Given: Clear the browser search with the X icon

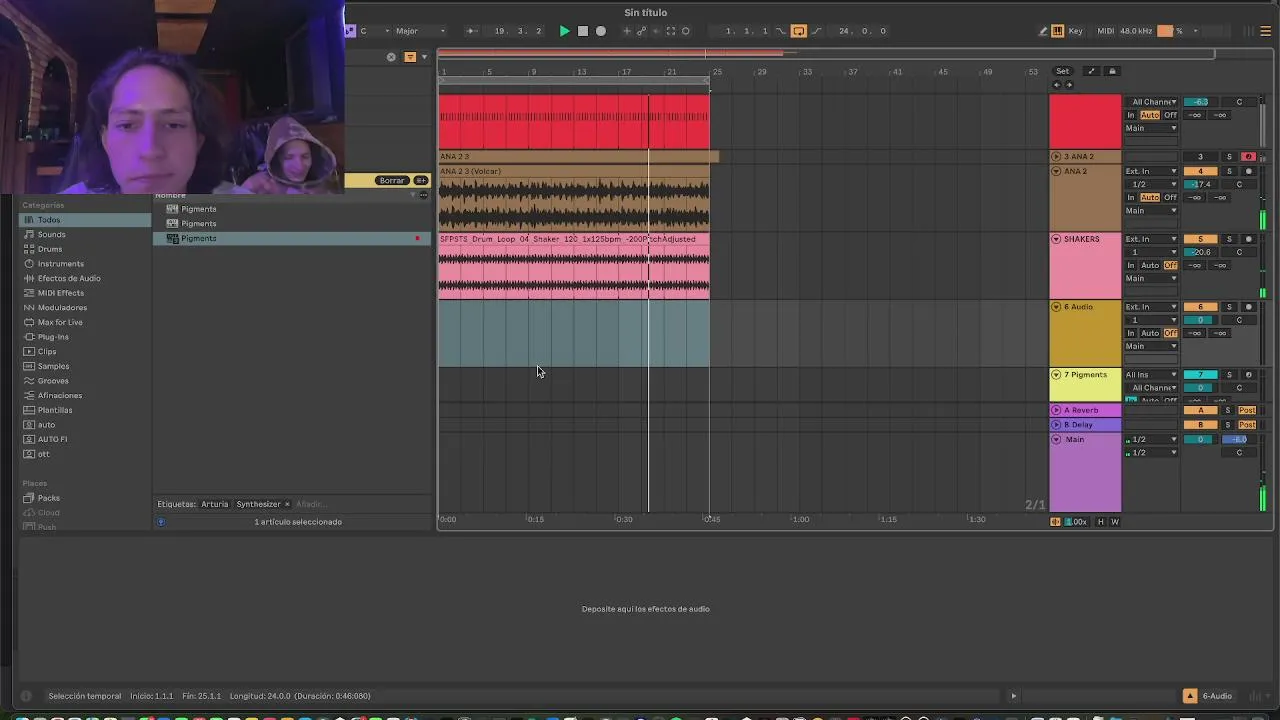Looking at the screenshot, I should click(391, 57).
